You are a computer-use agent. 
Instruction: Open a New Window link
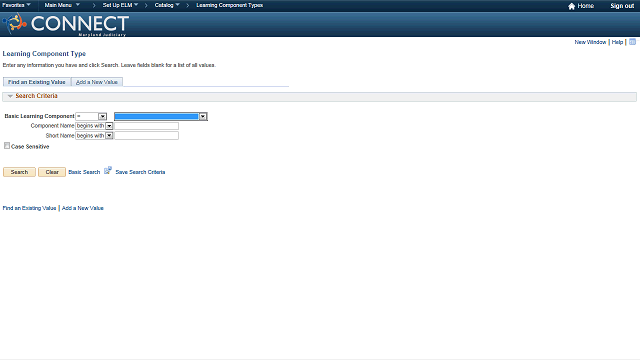coord(590,42)
